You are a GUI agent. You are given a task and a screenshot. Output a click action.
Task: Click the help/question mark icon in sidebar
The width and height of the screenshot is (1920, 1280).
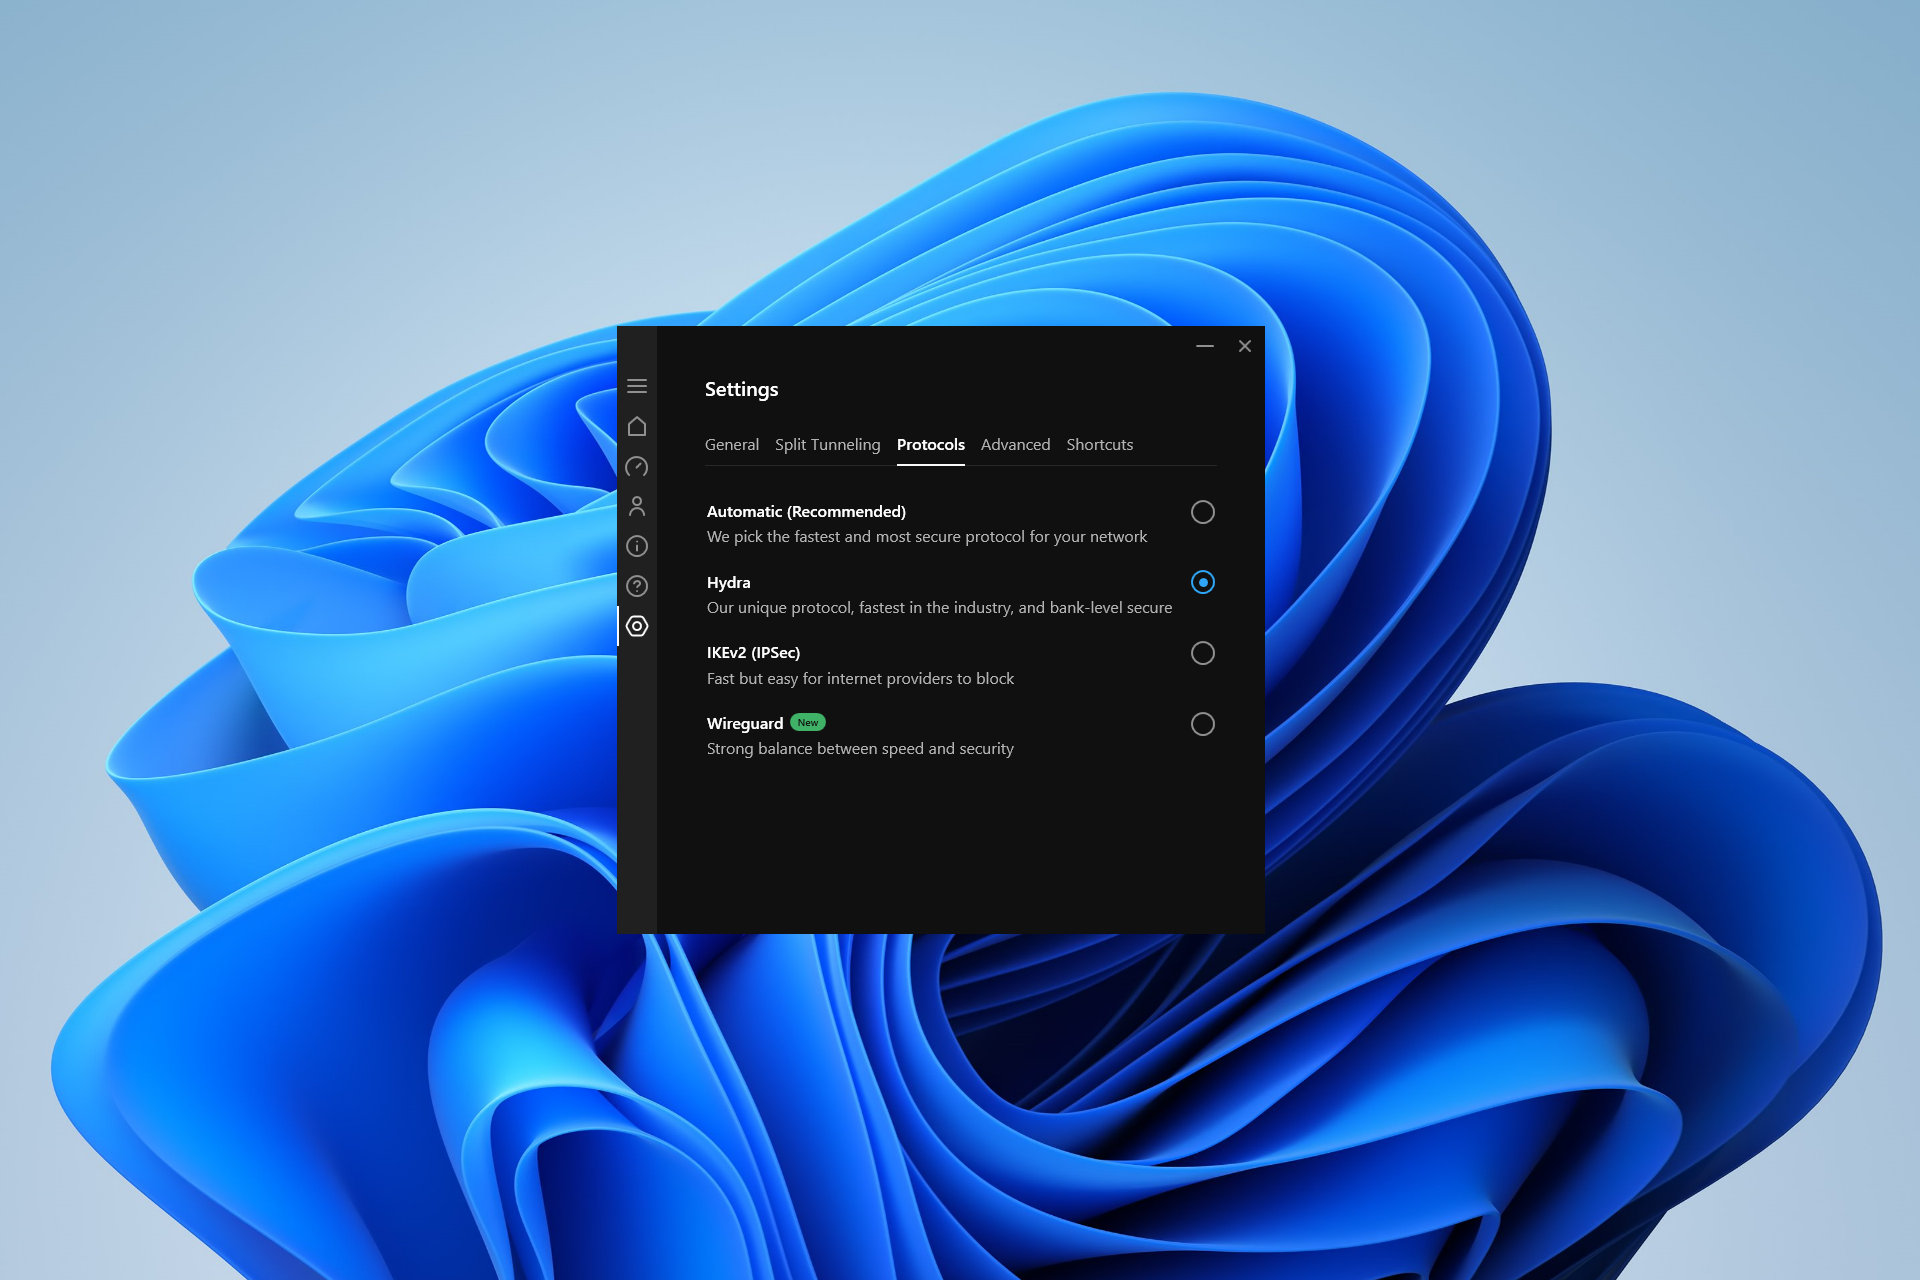coord(637,586)
